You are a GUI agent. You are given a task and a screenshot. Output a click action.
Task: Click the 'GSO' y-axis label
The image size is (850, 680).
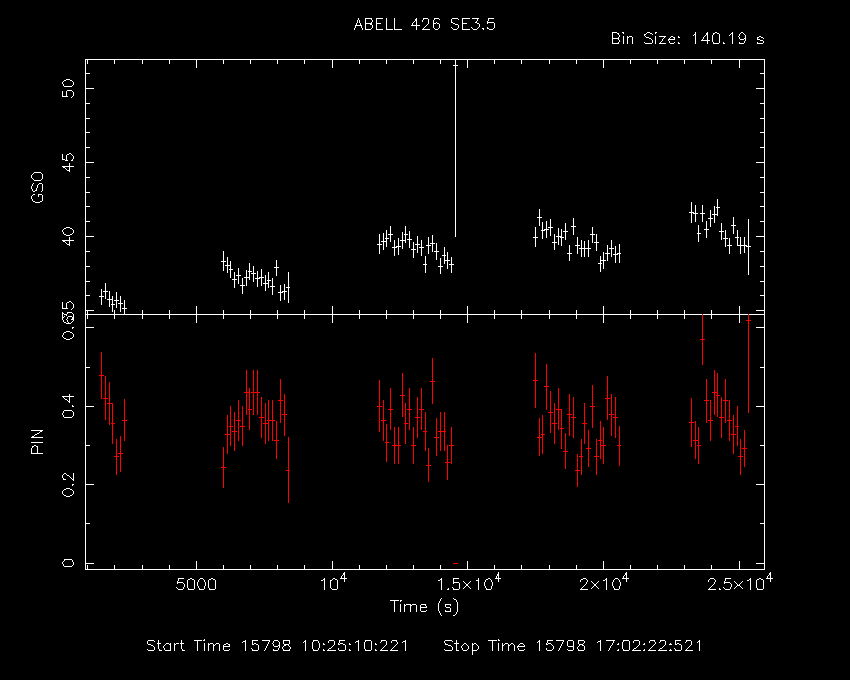tap(37, 188)
